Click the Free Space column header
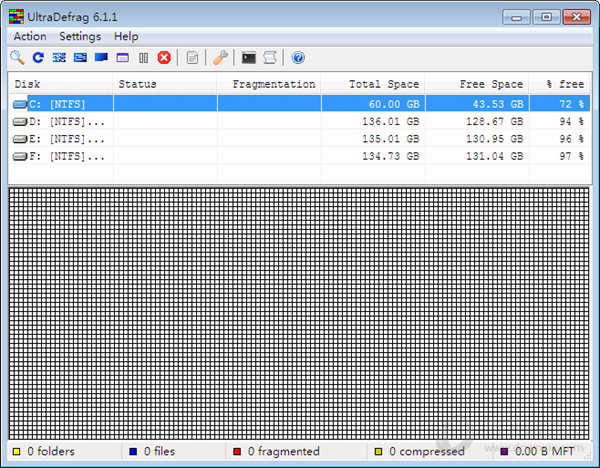Screen dimensions: 600x468 tap(477, 84)
